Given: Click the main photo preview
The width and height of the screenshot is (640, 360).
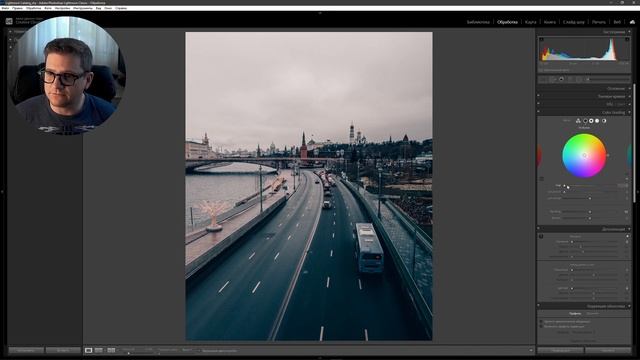Looking at the screenshot, I should tap(309, 186).
